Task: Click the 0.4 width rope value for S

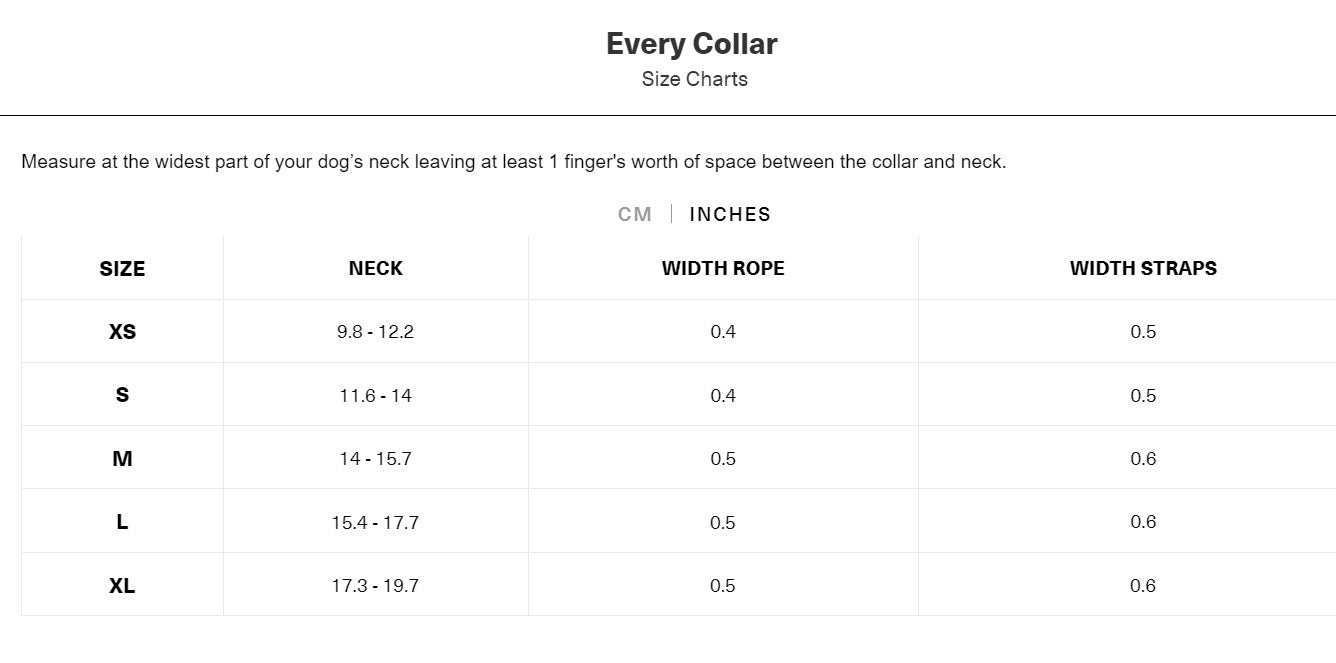Action: (722, 394)
